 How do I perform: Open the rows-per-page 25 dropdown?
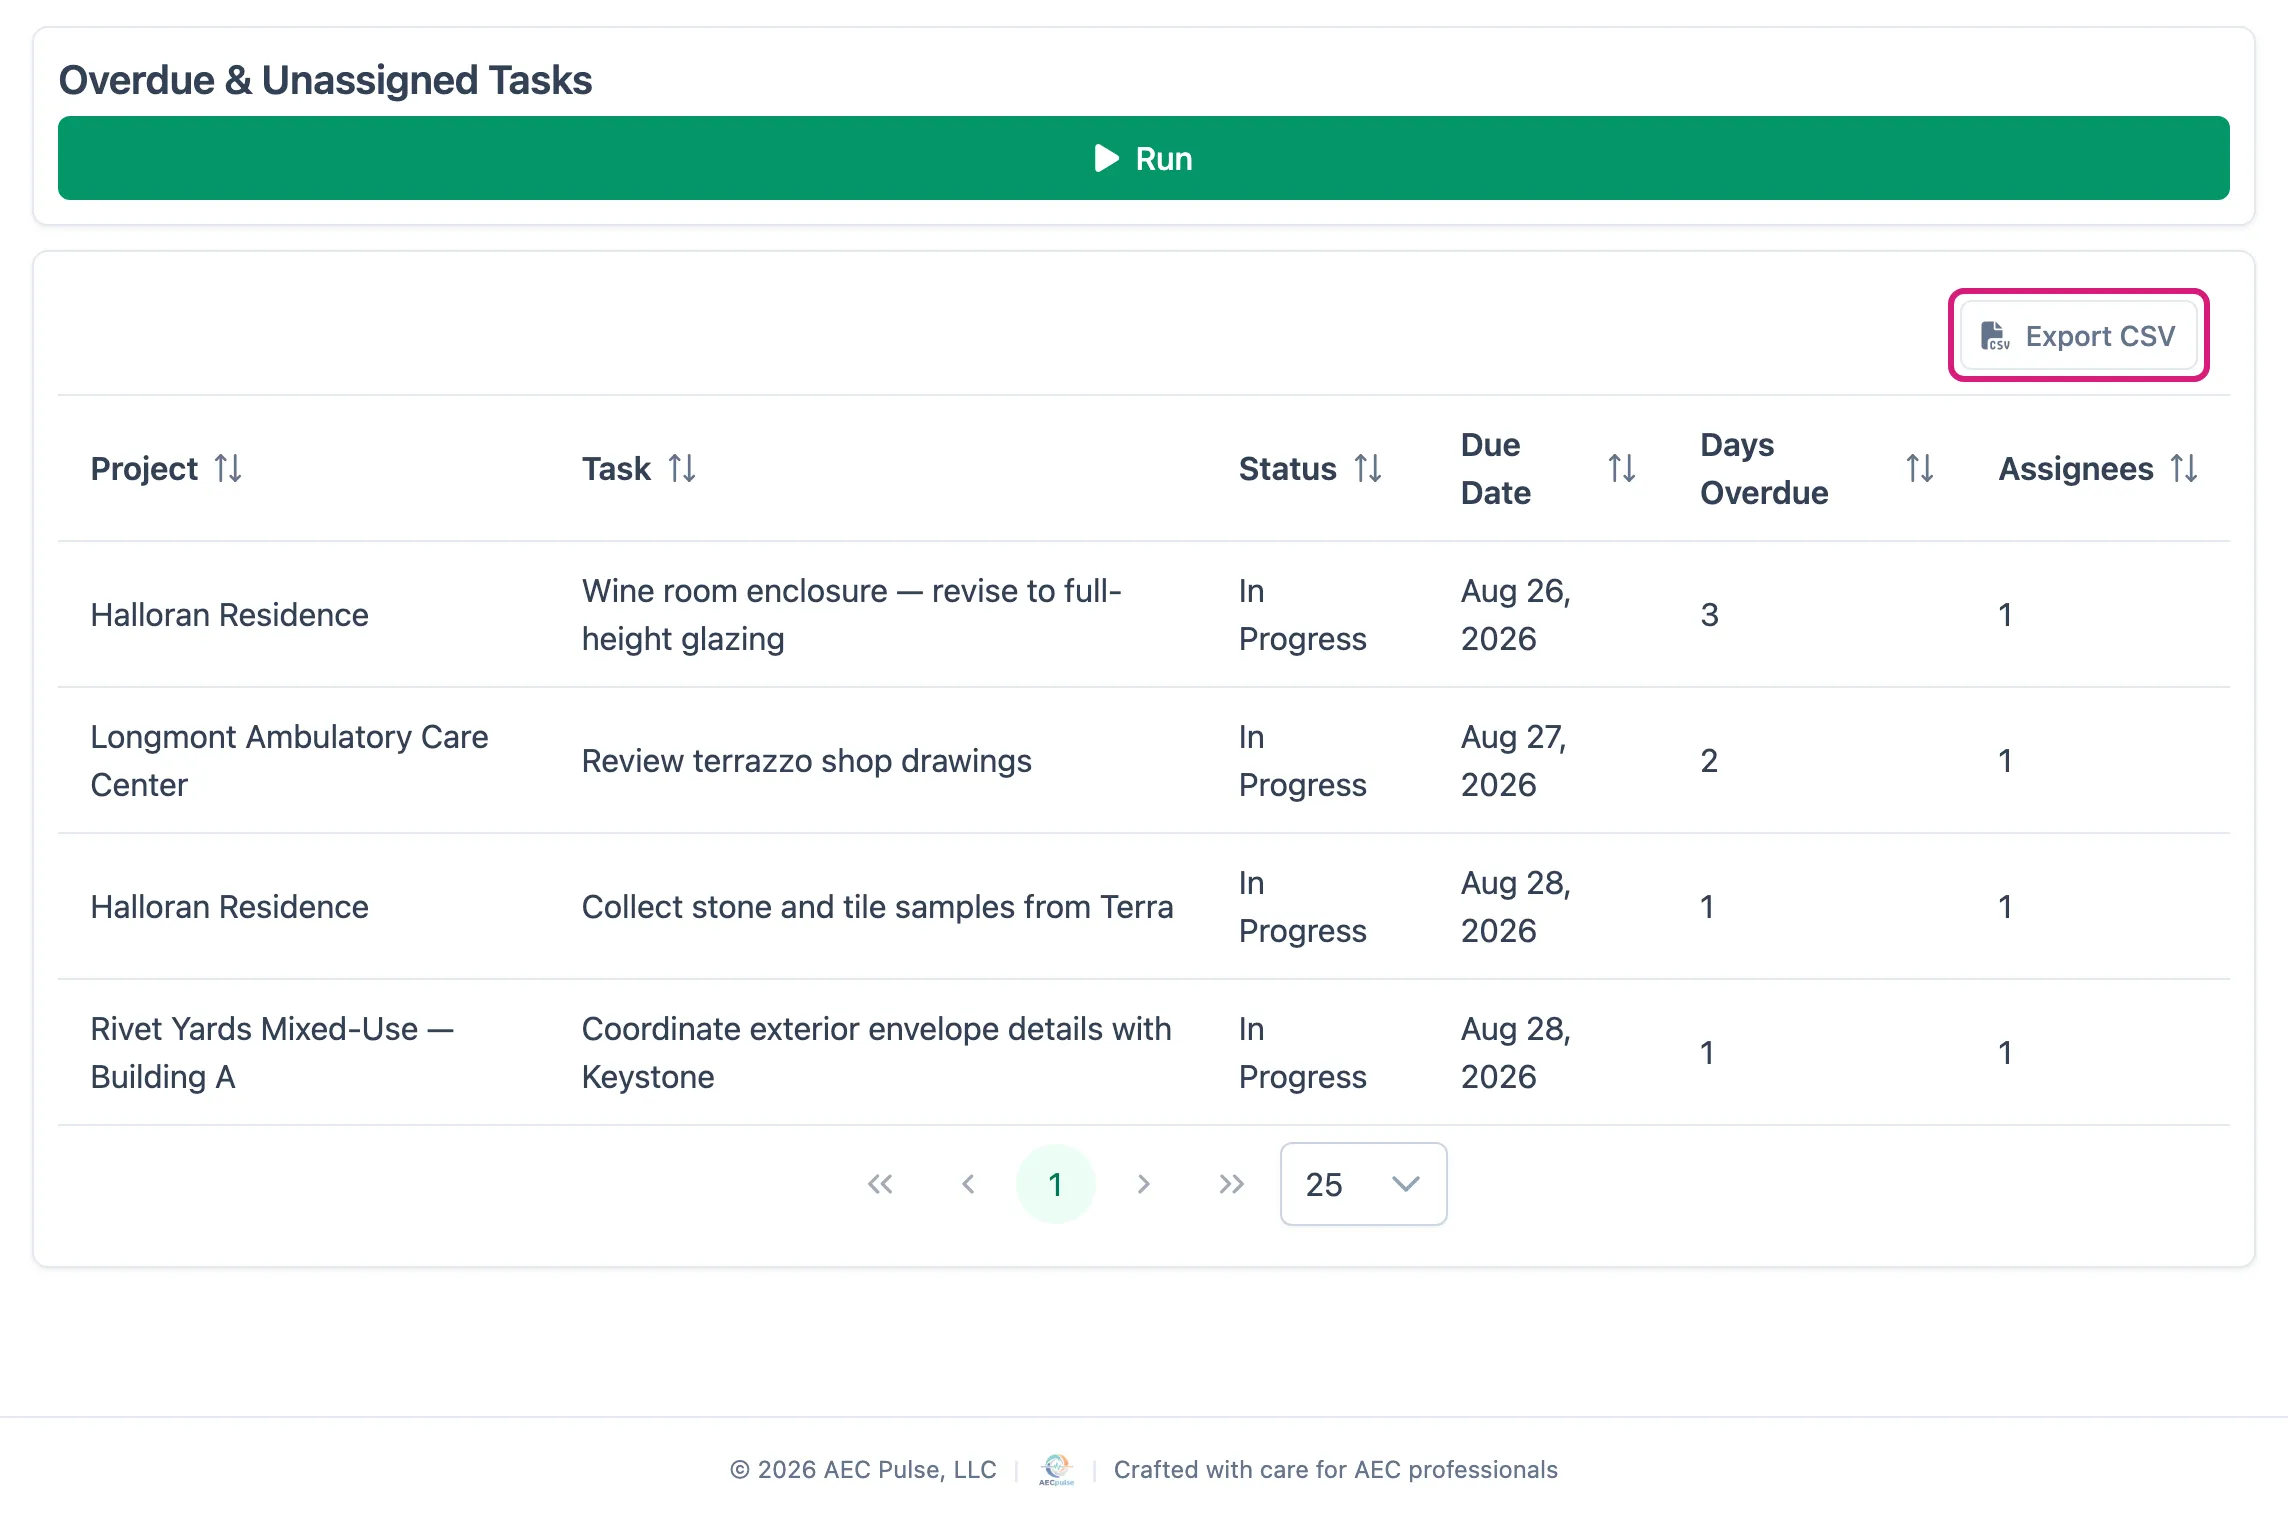[x=1363, y=1184]
